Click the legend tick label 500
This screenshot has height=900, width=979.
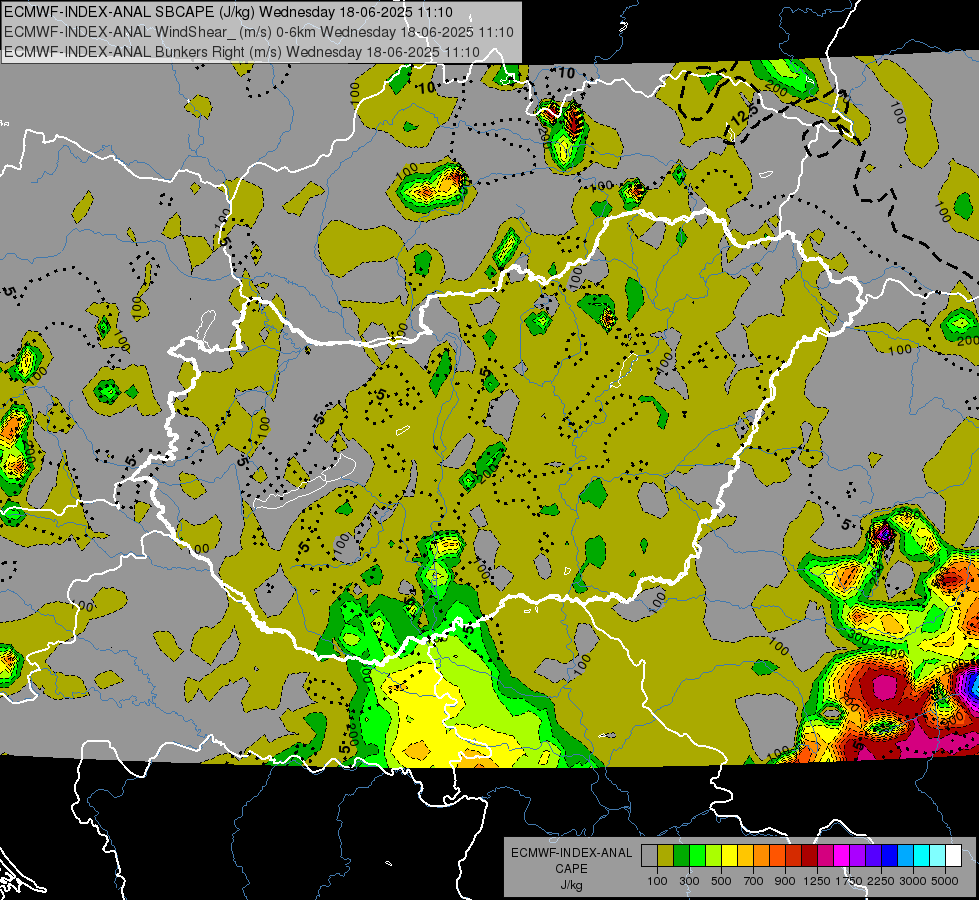point(721,881)
